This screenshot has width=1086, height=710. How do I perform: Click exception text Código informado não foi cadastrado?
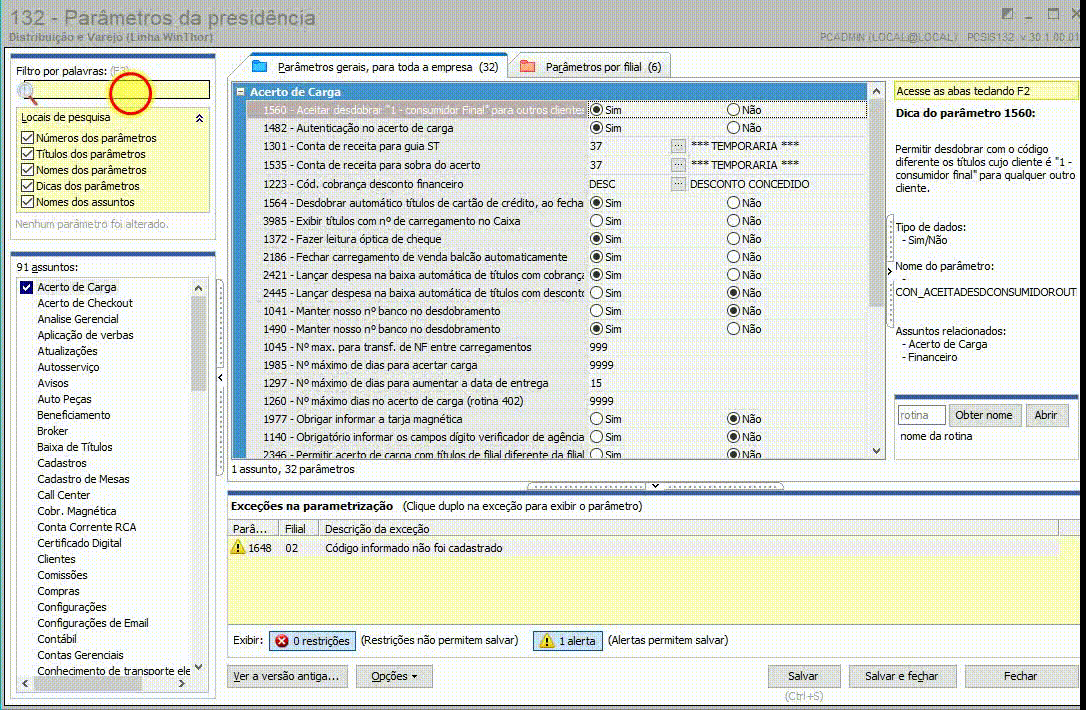413,547
